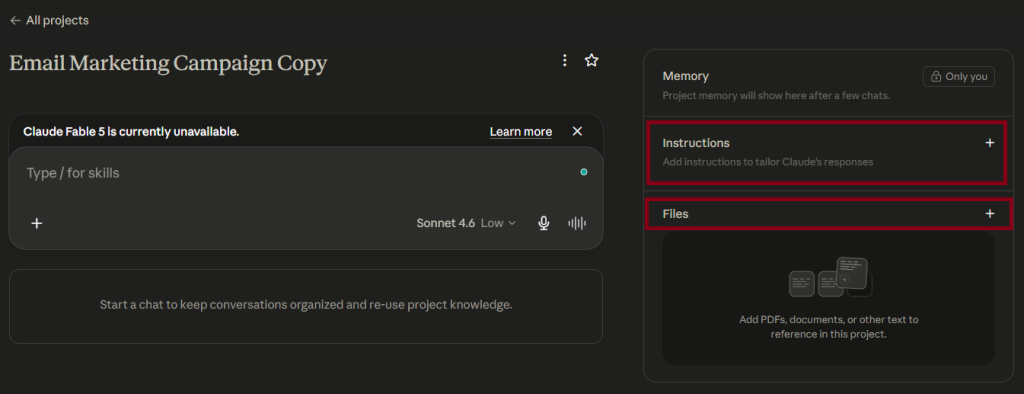Focus the 'Type / for skills' message field
The image size is (1024, 394).
[300, 173]
